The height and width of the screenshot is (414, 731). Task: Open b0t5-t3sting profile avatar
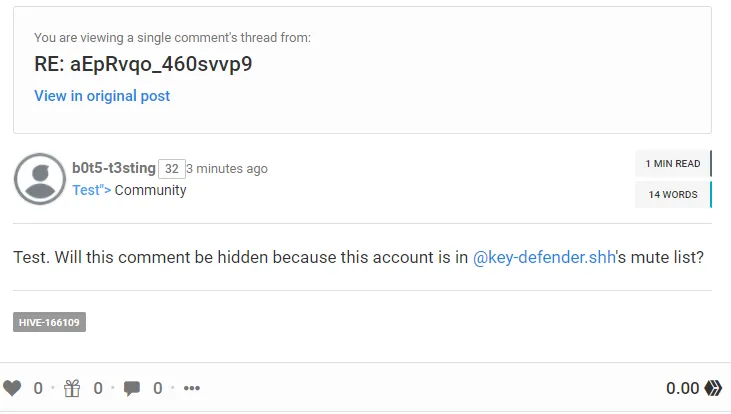click(x=40, y=179)
